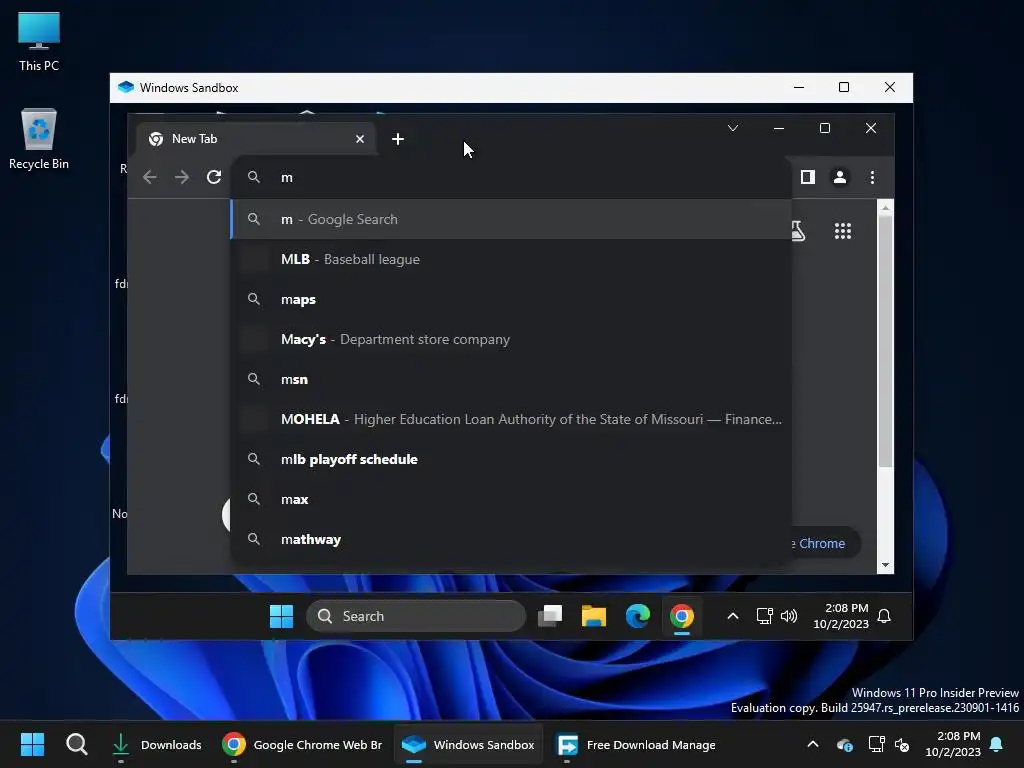Click the scrollbar down arrow in Chrome
The height and width of the screenshot is (768, 1024).
[885, 566]
